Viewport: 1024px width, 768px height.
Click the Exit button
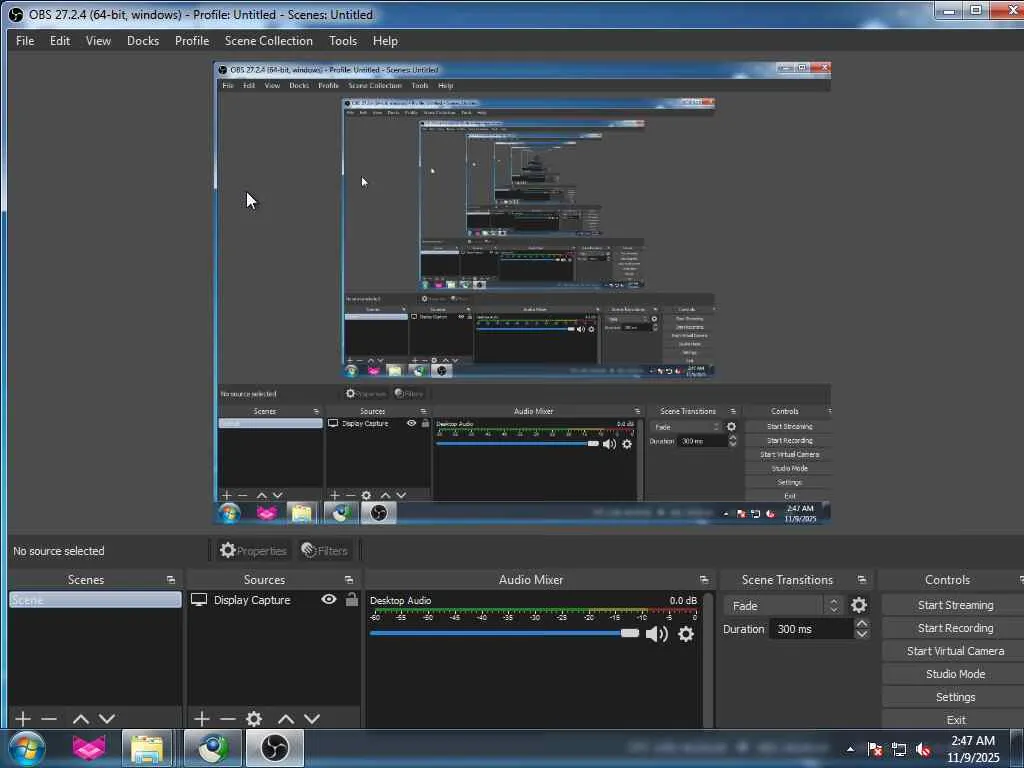[955, 720]
